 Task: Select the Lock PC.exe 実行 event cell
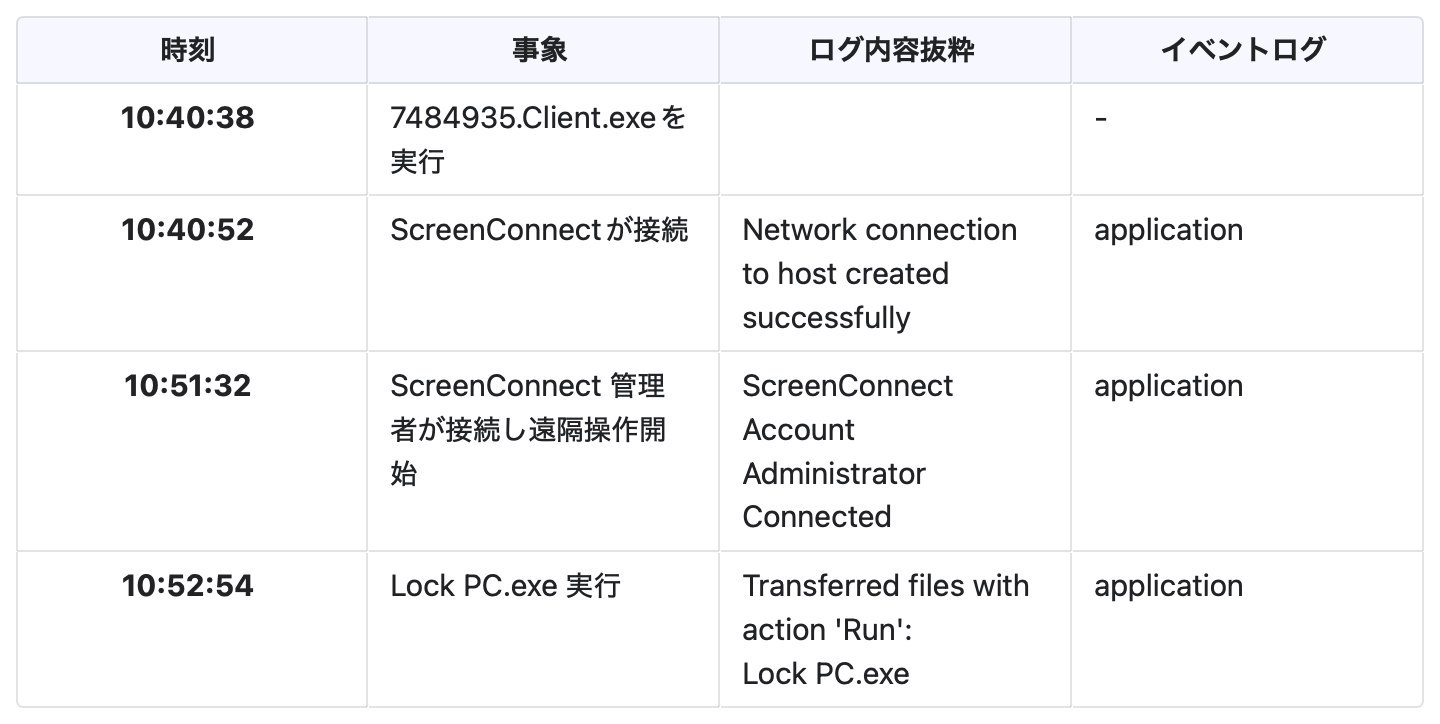coord(505,586)
